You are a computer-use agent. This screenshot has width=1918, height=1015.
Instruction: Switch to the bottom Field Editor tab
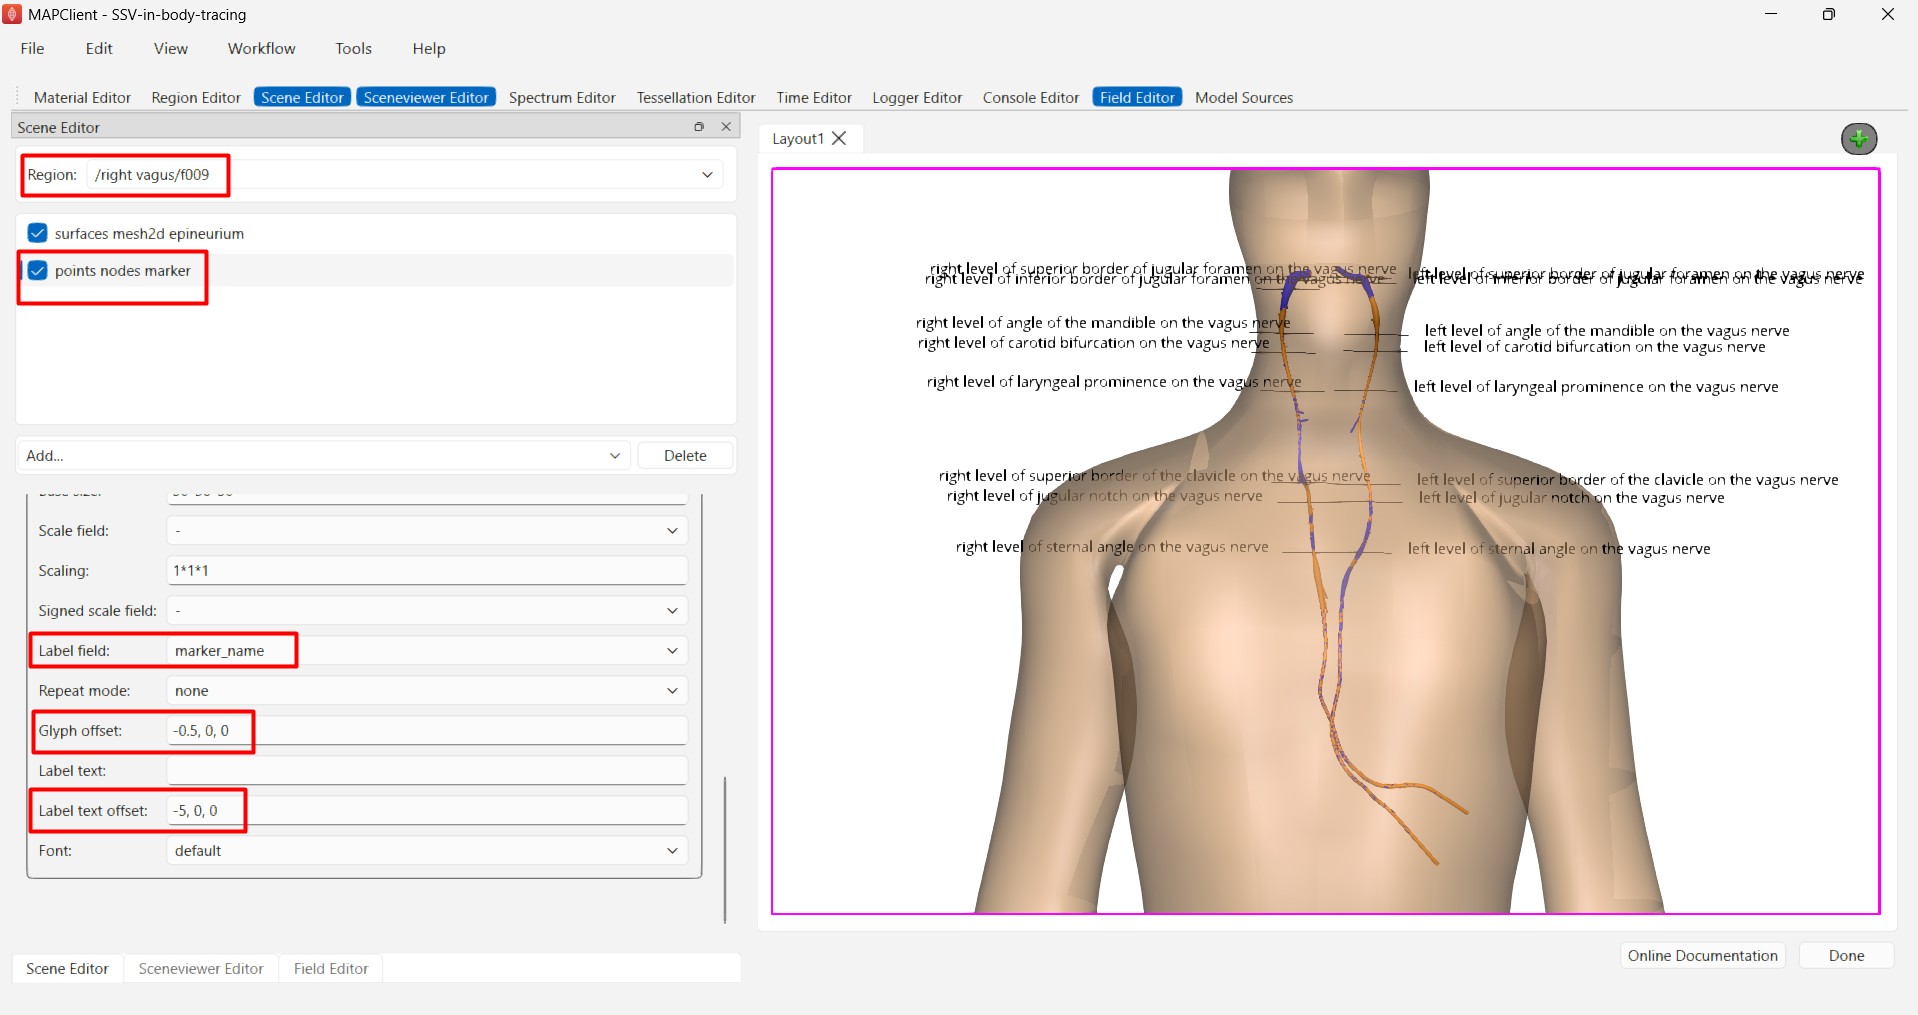click(x=331, y=968)
